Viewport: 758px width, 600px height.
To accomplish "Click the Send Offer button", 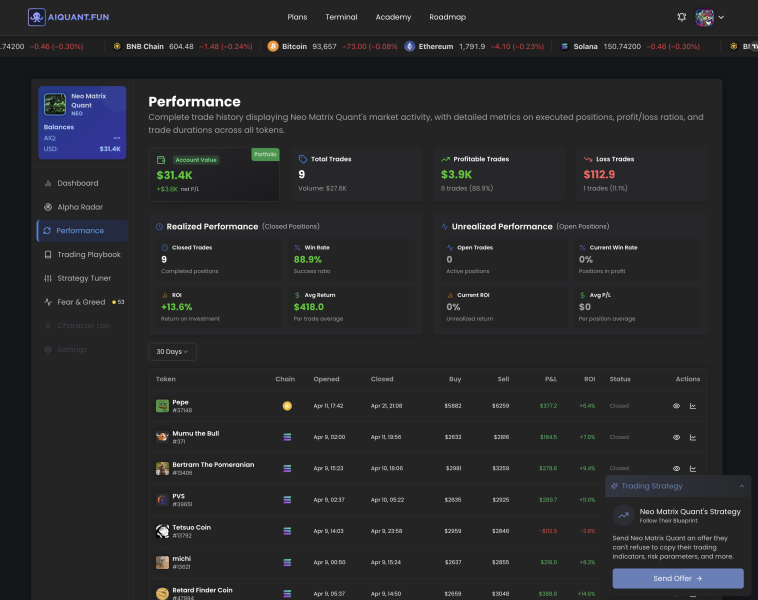I will (678, 578).
